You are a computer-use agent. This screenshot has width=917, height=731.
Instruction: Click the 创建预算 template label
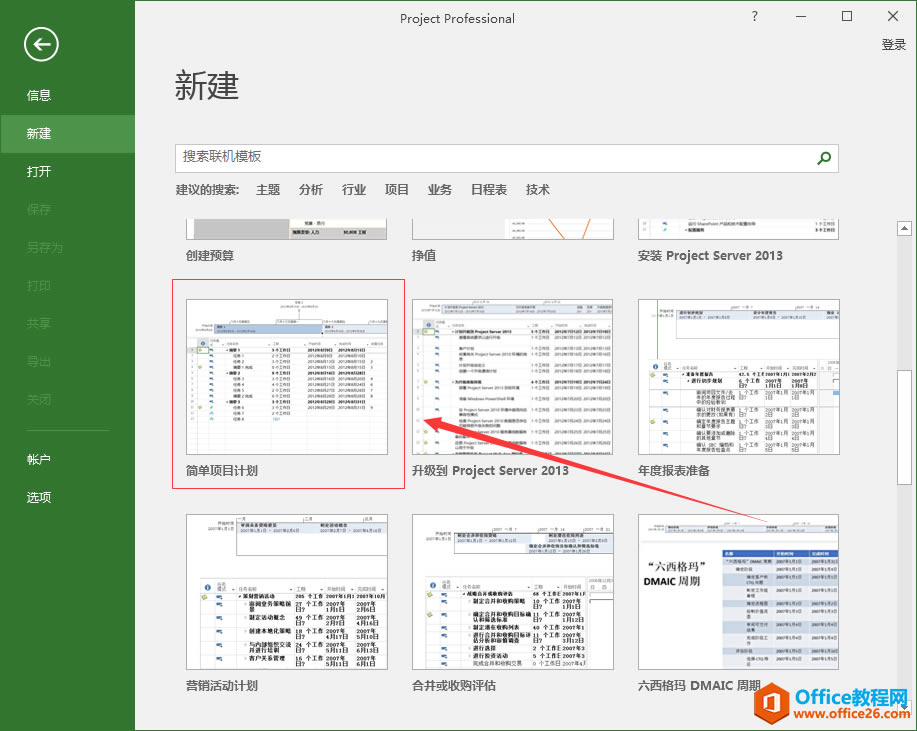pos(210,256)
